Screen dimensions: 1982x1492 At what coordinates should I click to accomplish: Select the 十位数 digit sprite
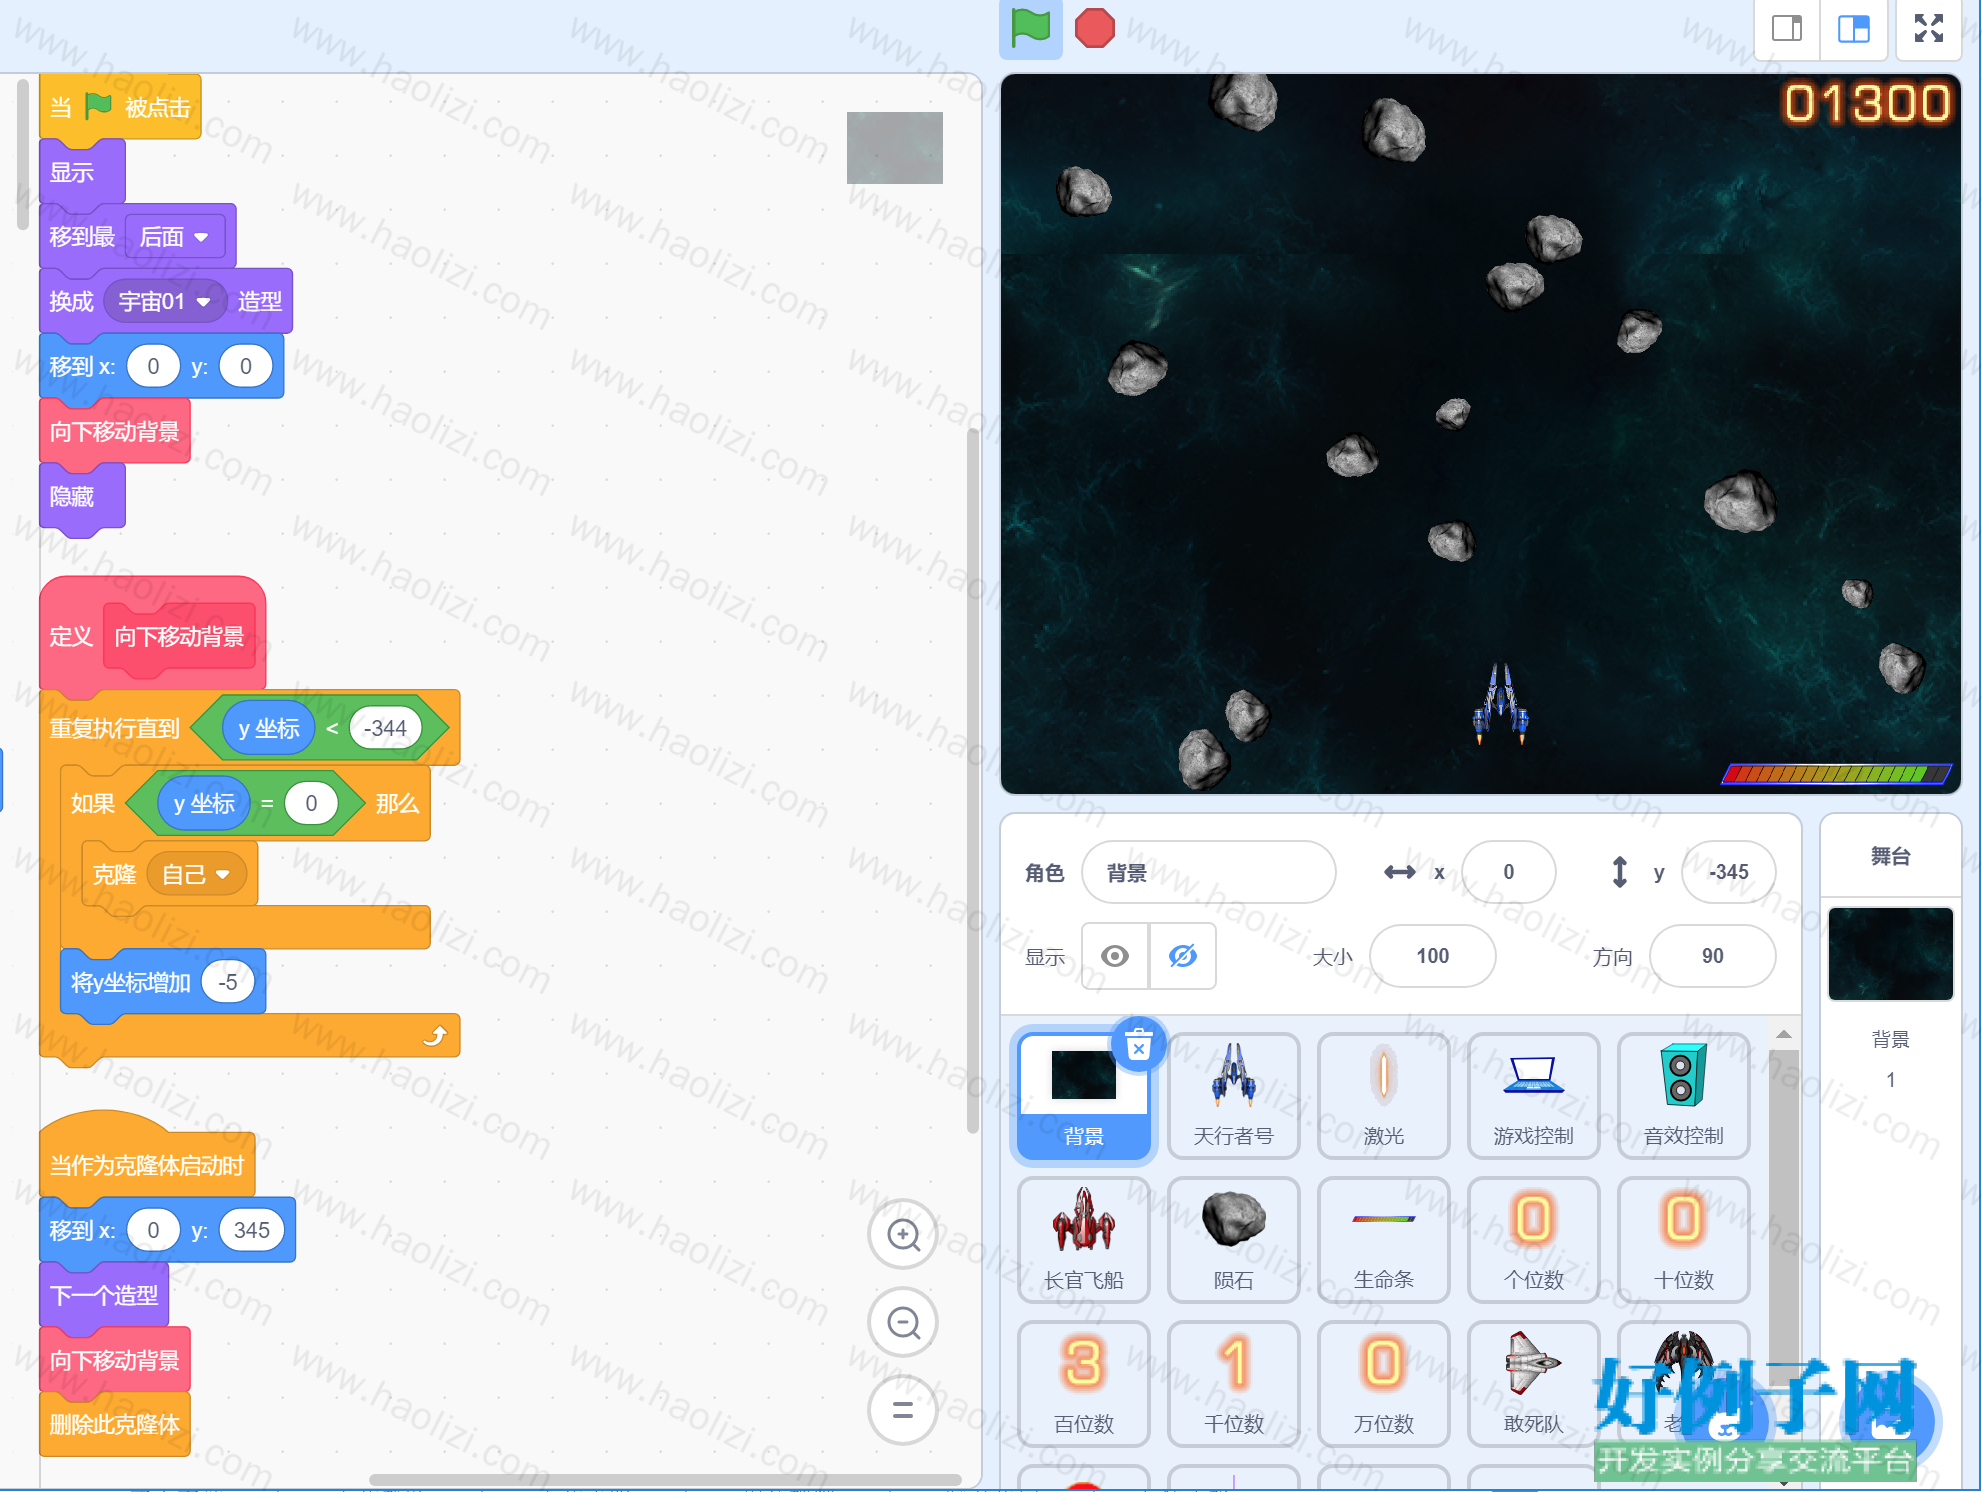1683,1240
